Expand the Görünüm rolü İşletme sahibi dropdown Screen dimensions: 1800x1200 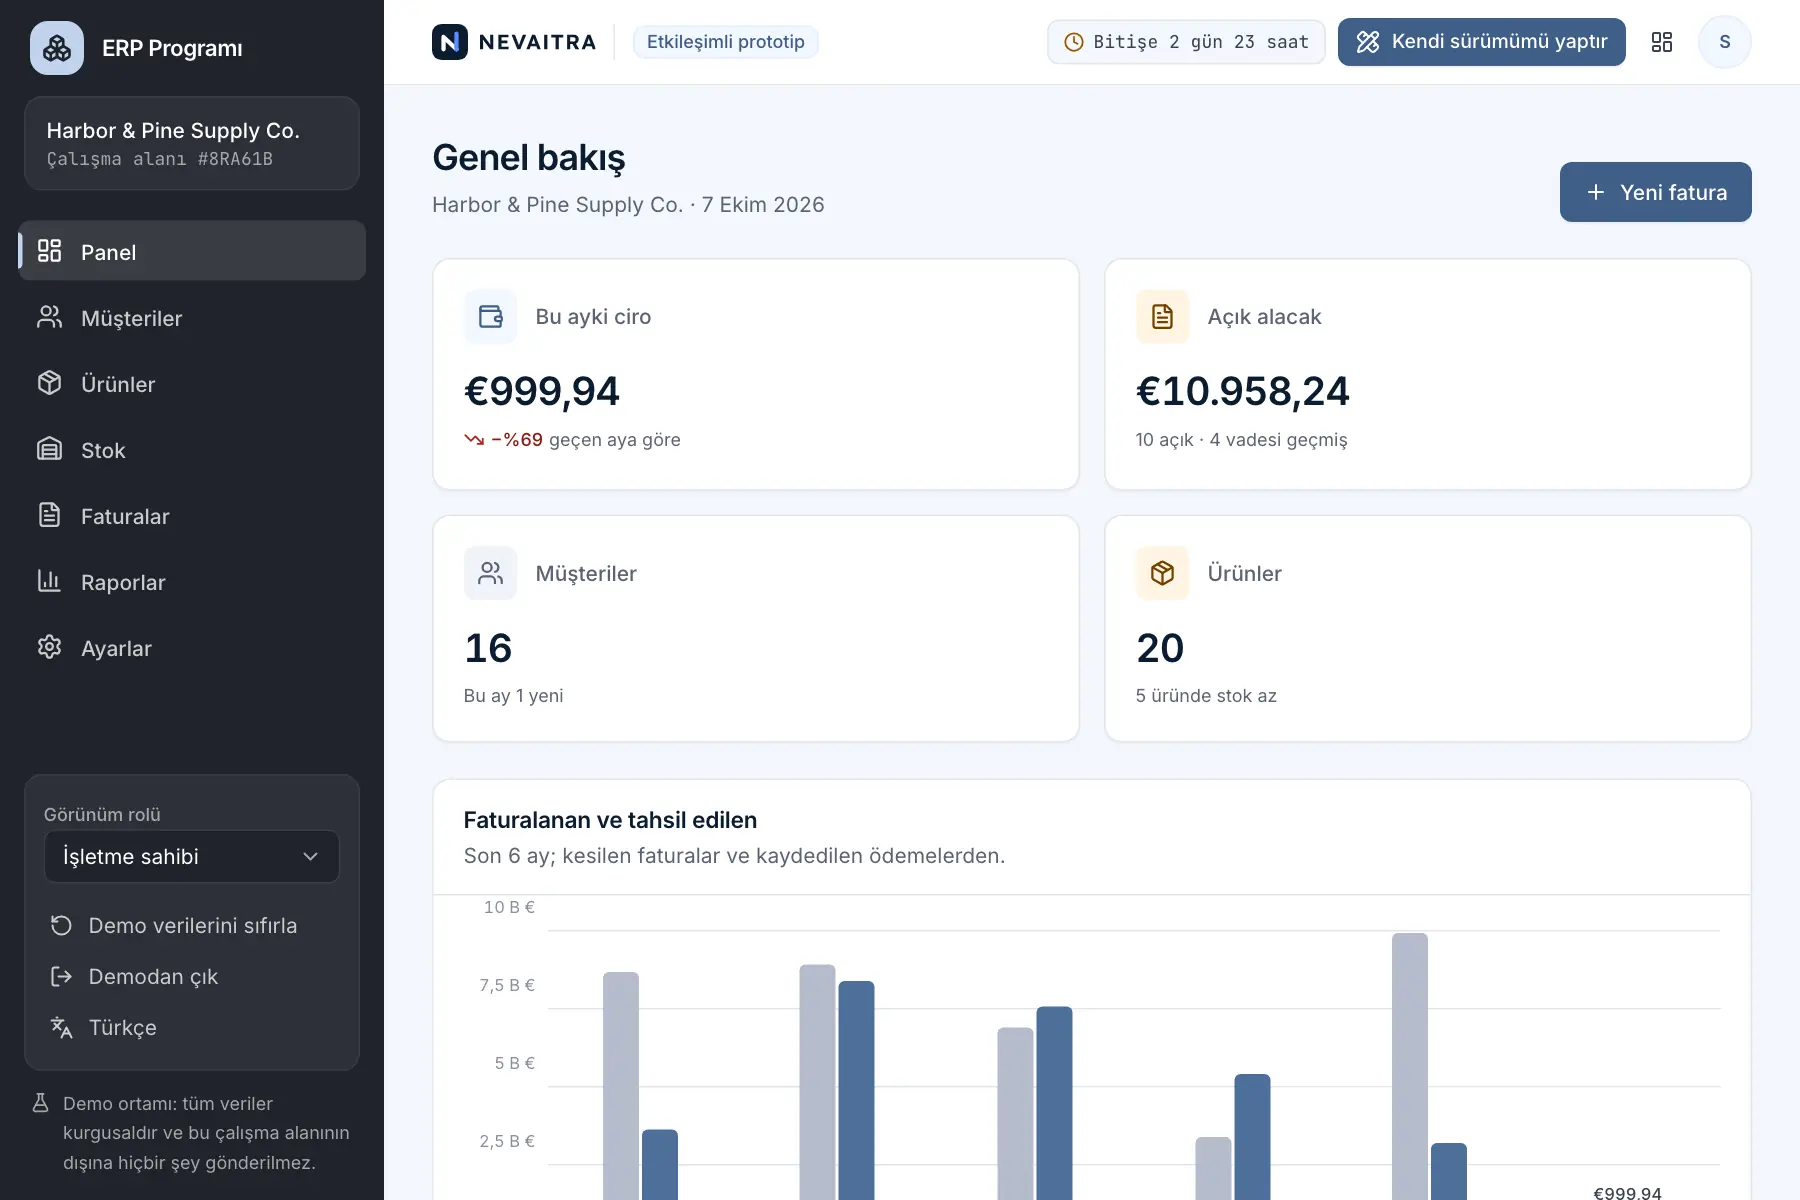click(x=192, y=857)
